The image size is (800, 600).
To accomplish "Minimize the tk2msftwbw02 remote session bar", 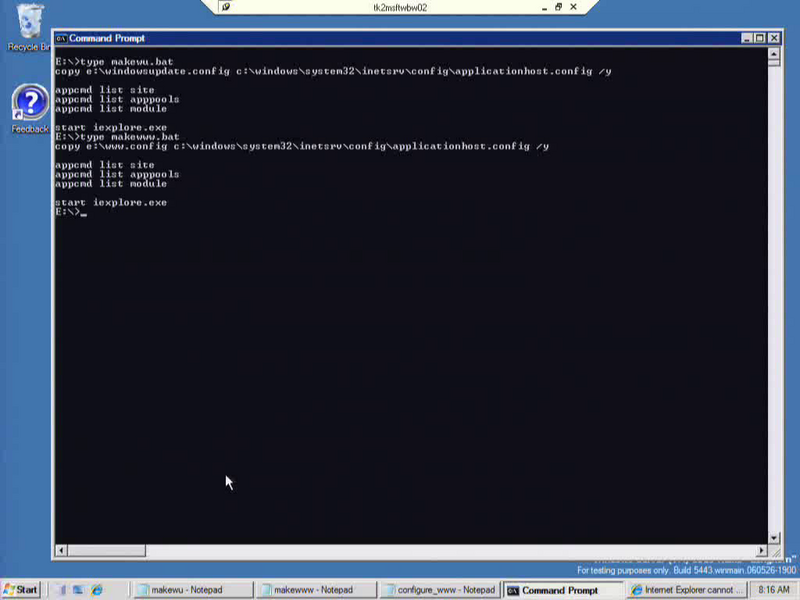I will pyautogui.click(x=544, y=8).
